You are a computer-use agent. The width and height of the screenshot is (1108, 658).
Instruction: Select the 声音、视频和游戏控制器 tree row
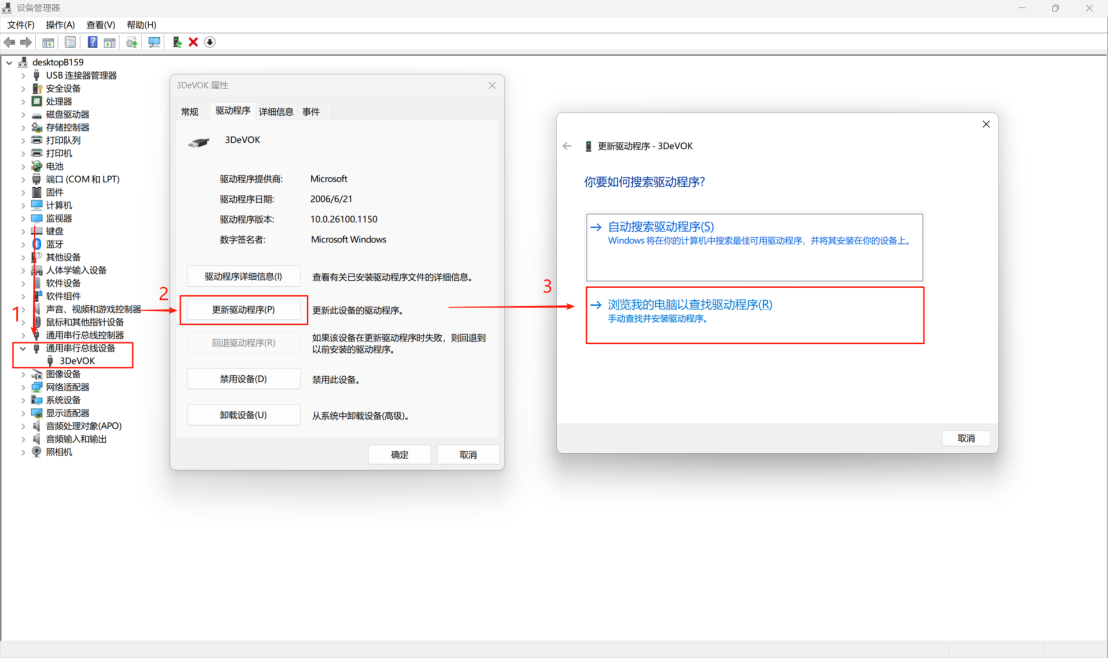tap(93, 309)
